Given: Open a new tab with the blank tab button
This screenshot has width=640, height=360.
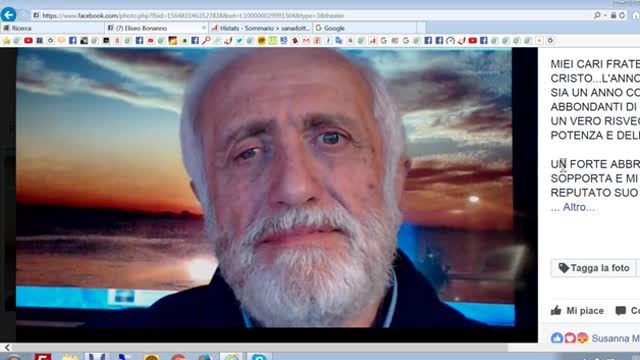Looking at the screenshot, I should 422,28.
